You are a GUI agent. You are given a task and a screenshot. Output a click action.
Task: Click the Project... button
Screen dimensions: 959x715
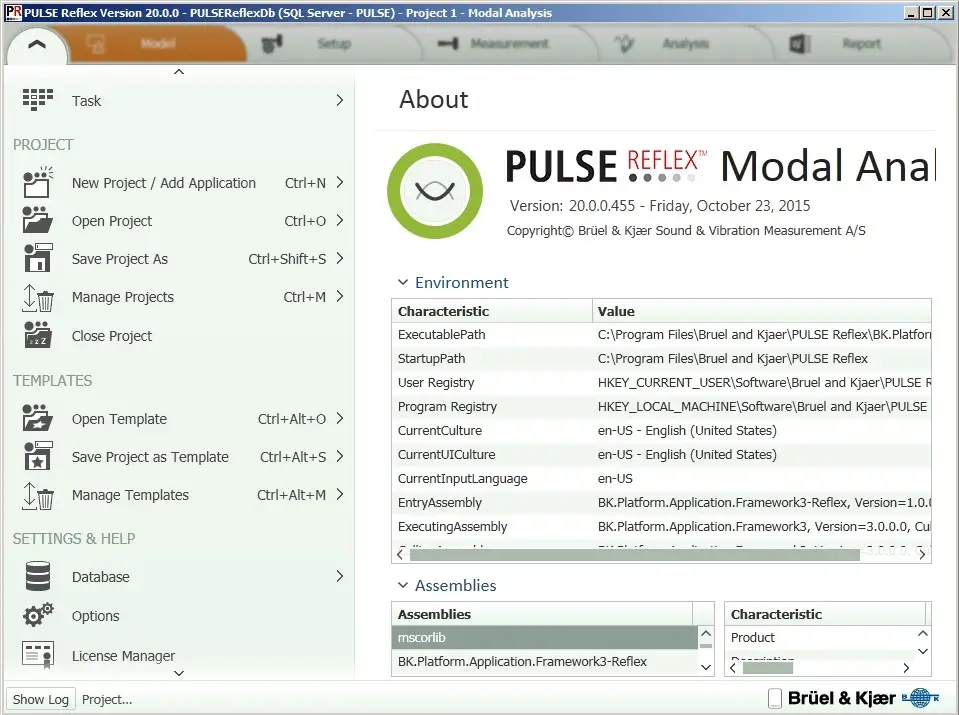coord(107,698)
